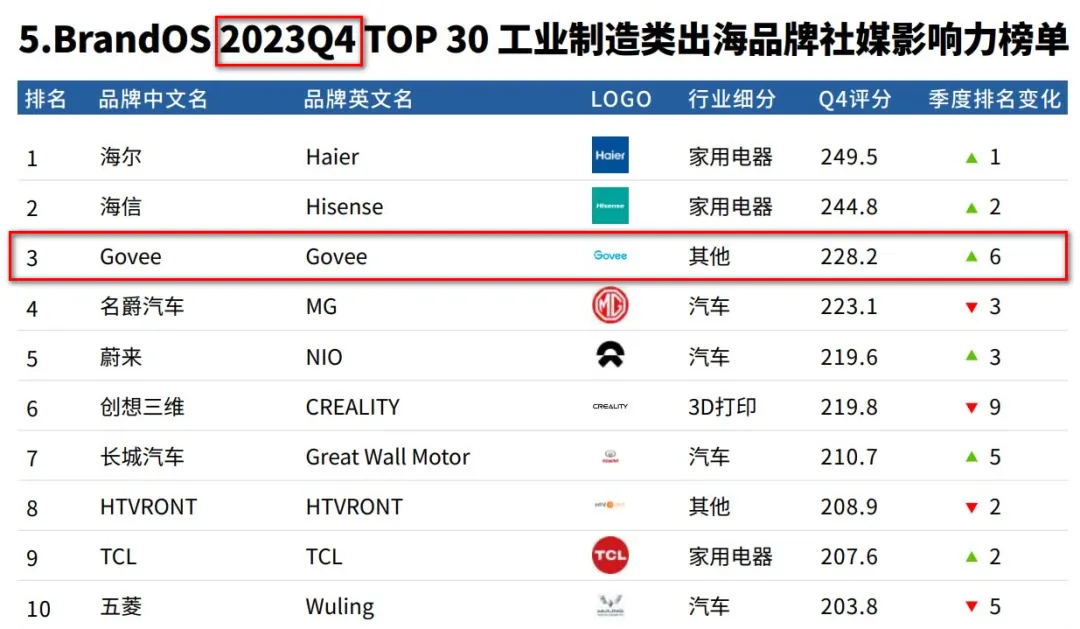The height and width of the screenshot is (629, 1080).
Task: Click the Govee logo
Action: pos(610,256)
